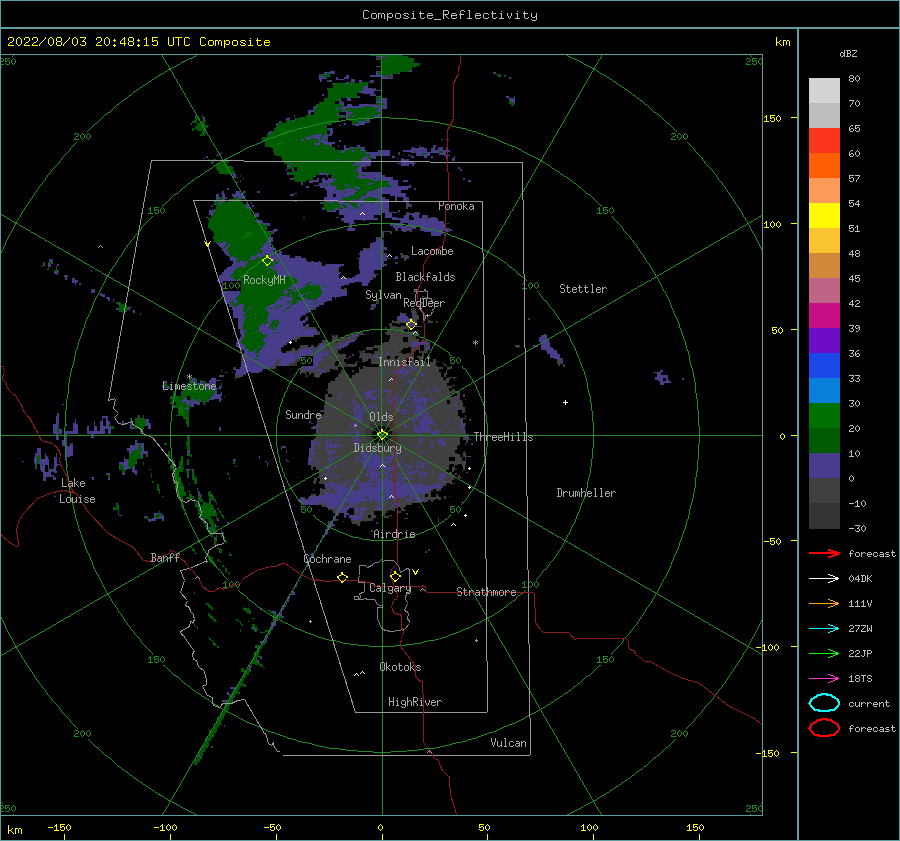Click the Okotoks label
The height and width of the screenshot is (841, 900).
tap(400, 667)
